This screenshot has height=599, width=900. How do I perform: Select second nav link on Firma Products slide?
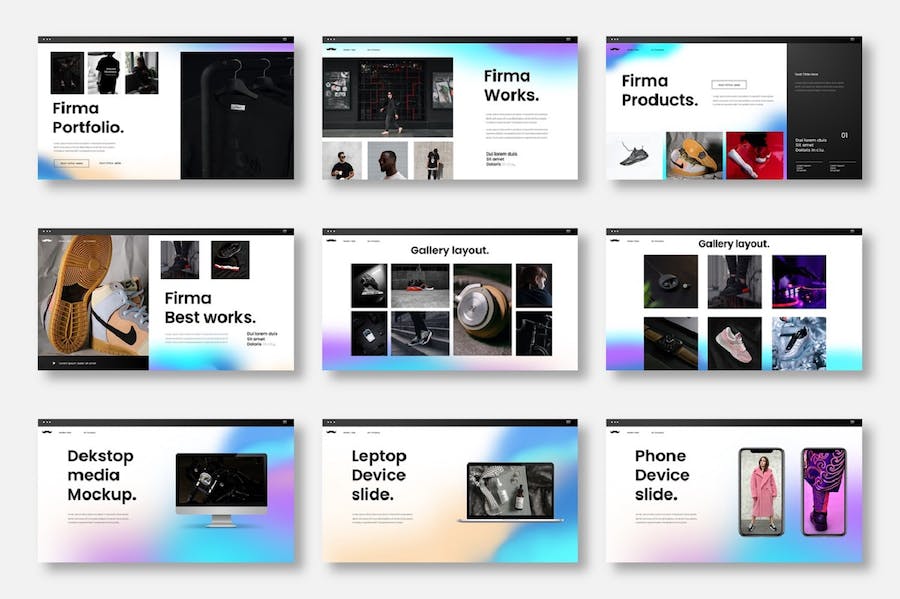click(657, 49)
